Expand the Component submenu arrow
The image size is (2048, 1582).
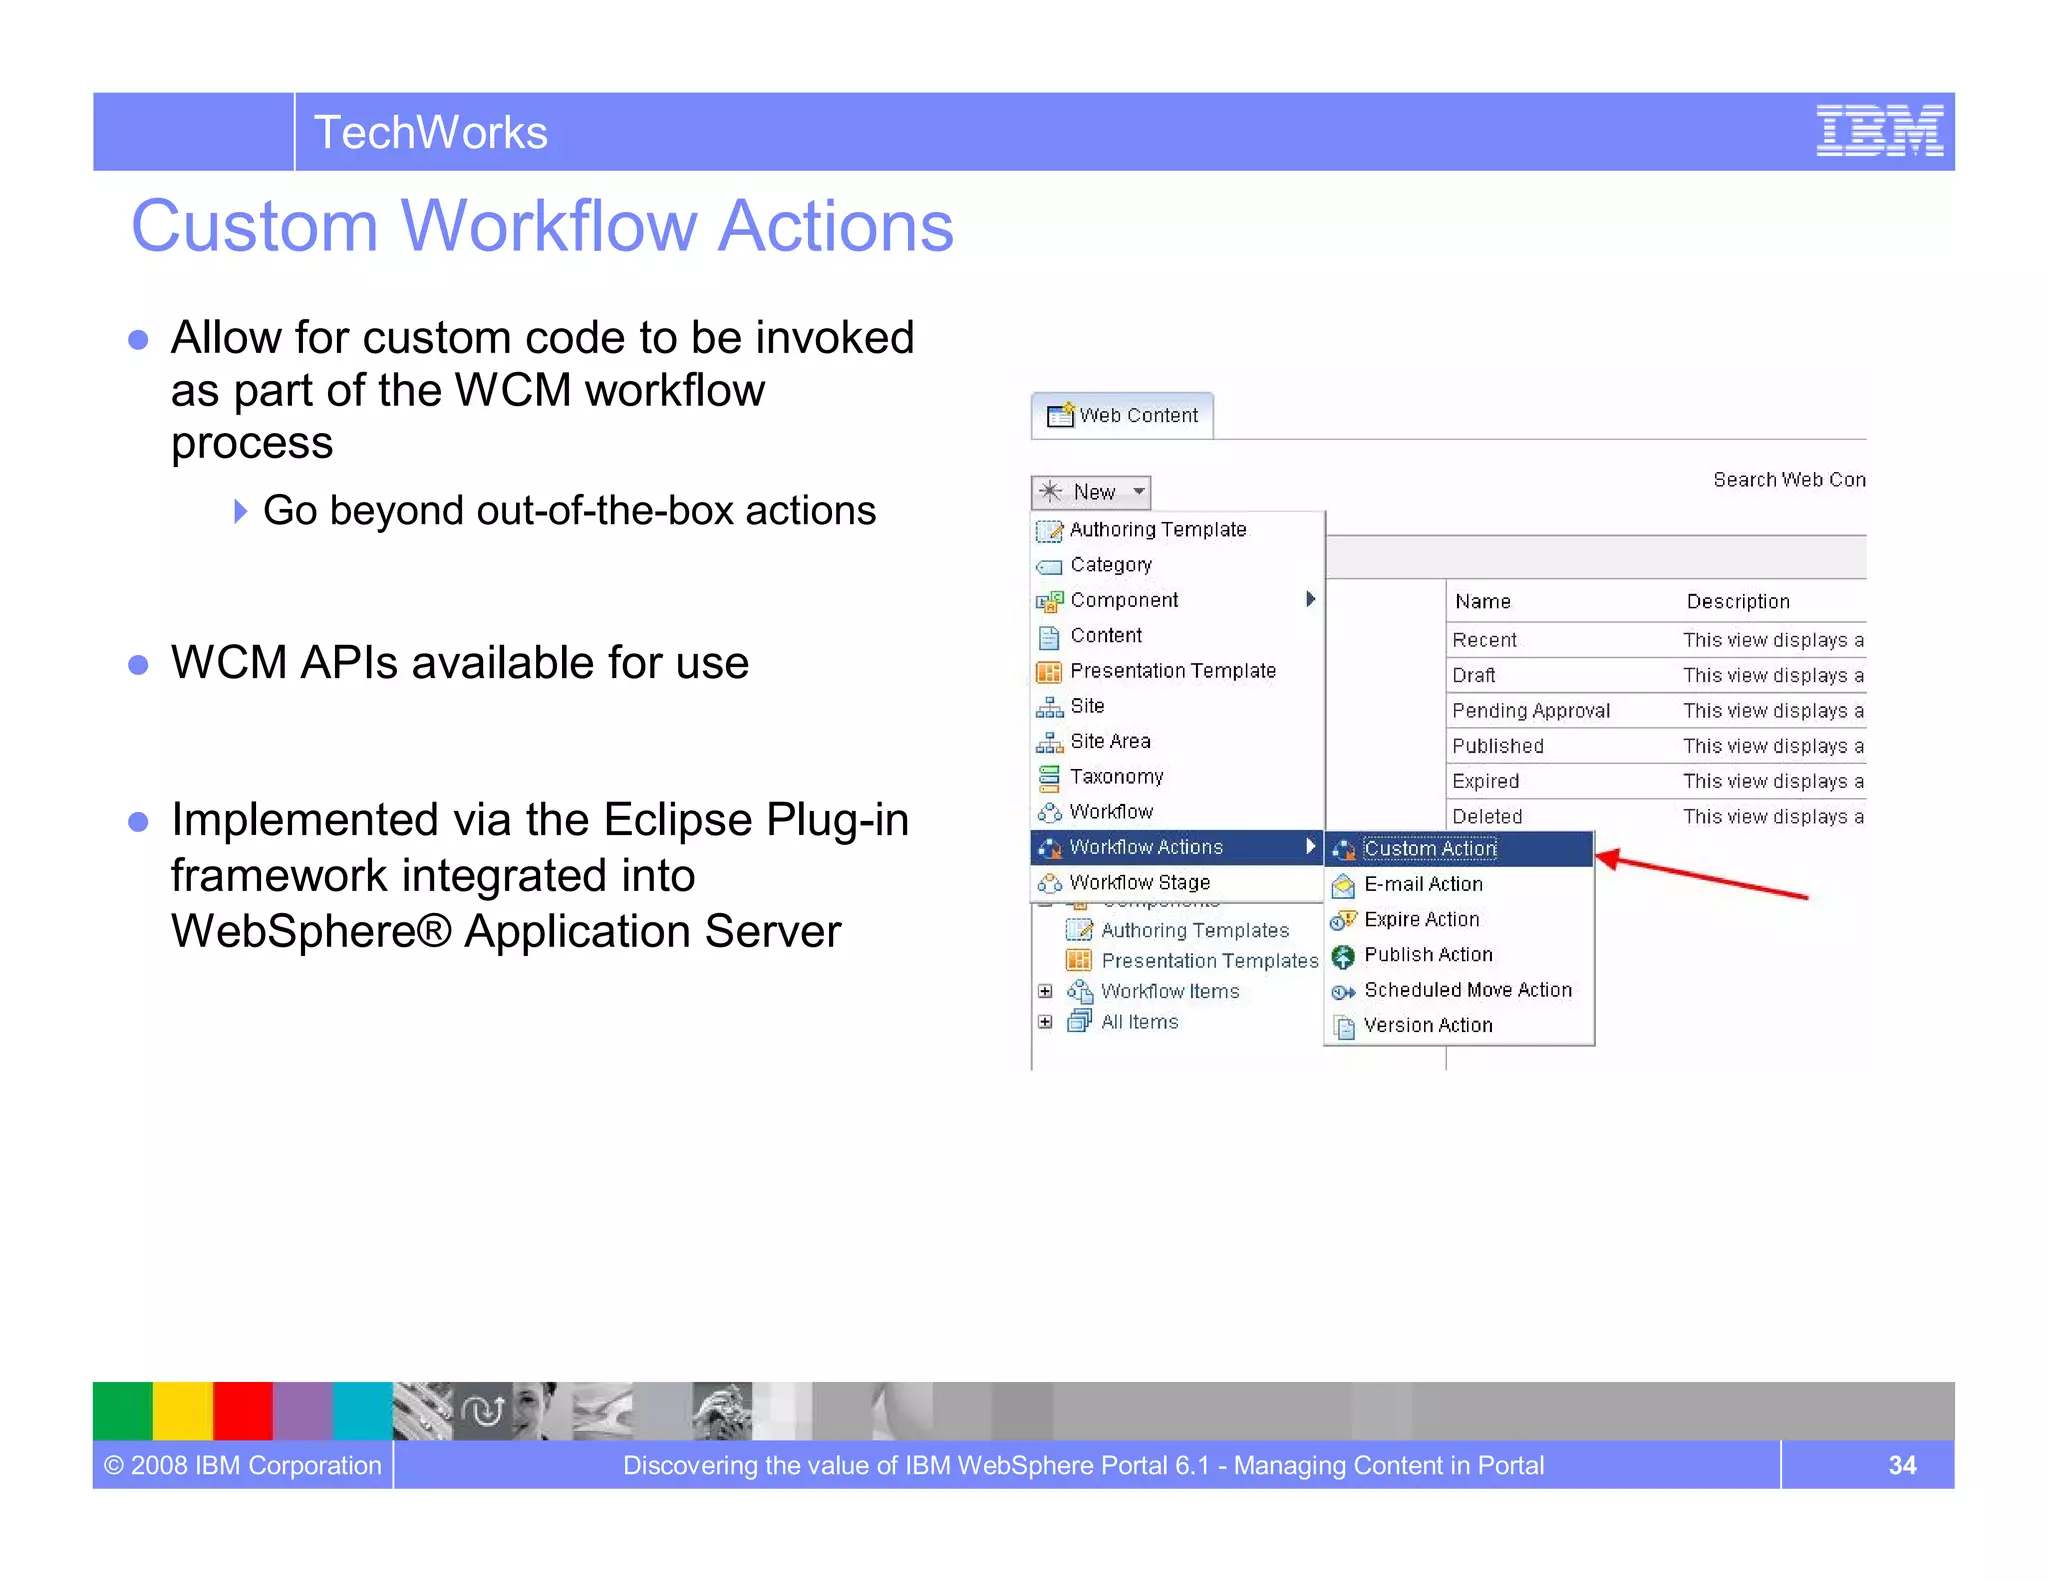[x=1310, y=599]
